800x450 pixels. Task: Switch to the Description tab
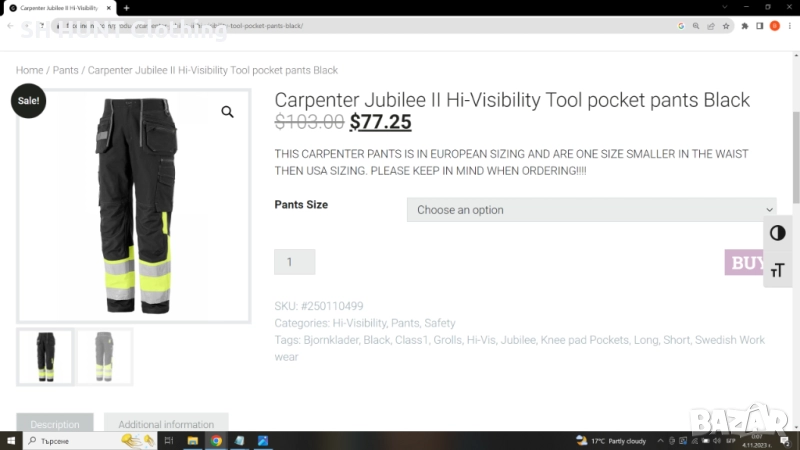pyautogui.click(x=55, y=424)
